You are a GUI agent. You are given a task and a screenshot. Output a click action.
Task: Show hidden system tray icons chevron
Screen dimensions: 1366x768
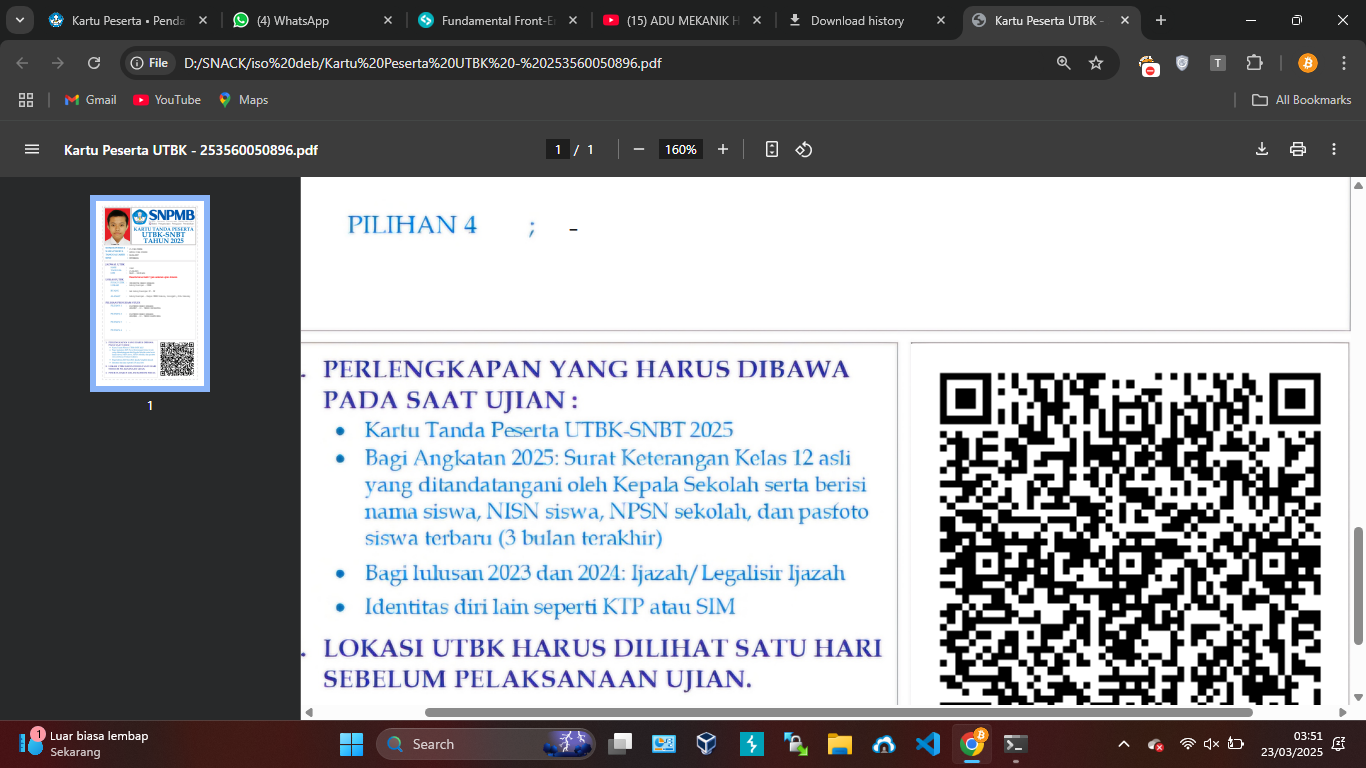click(x=1124, y=744)
